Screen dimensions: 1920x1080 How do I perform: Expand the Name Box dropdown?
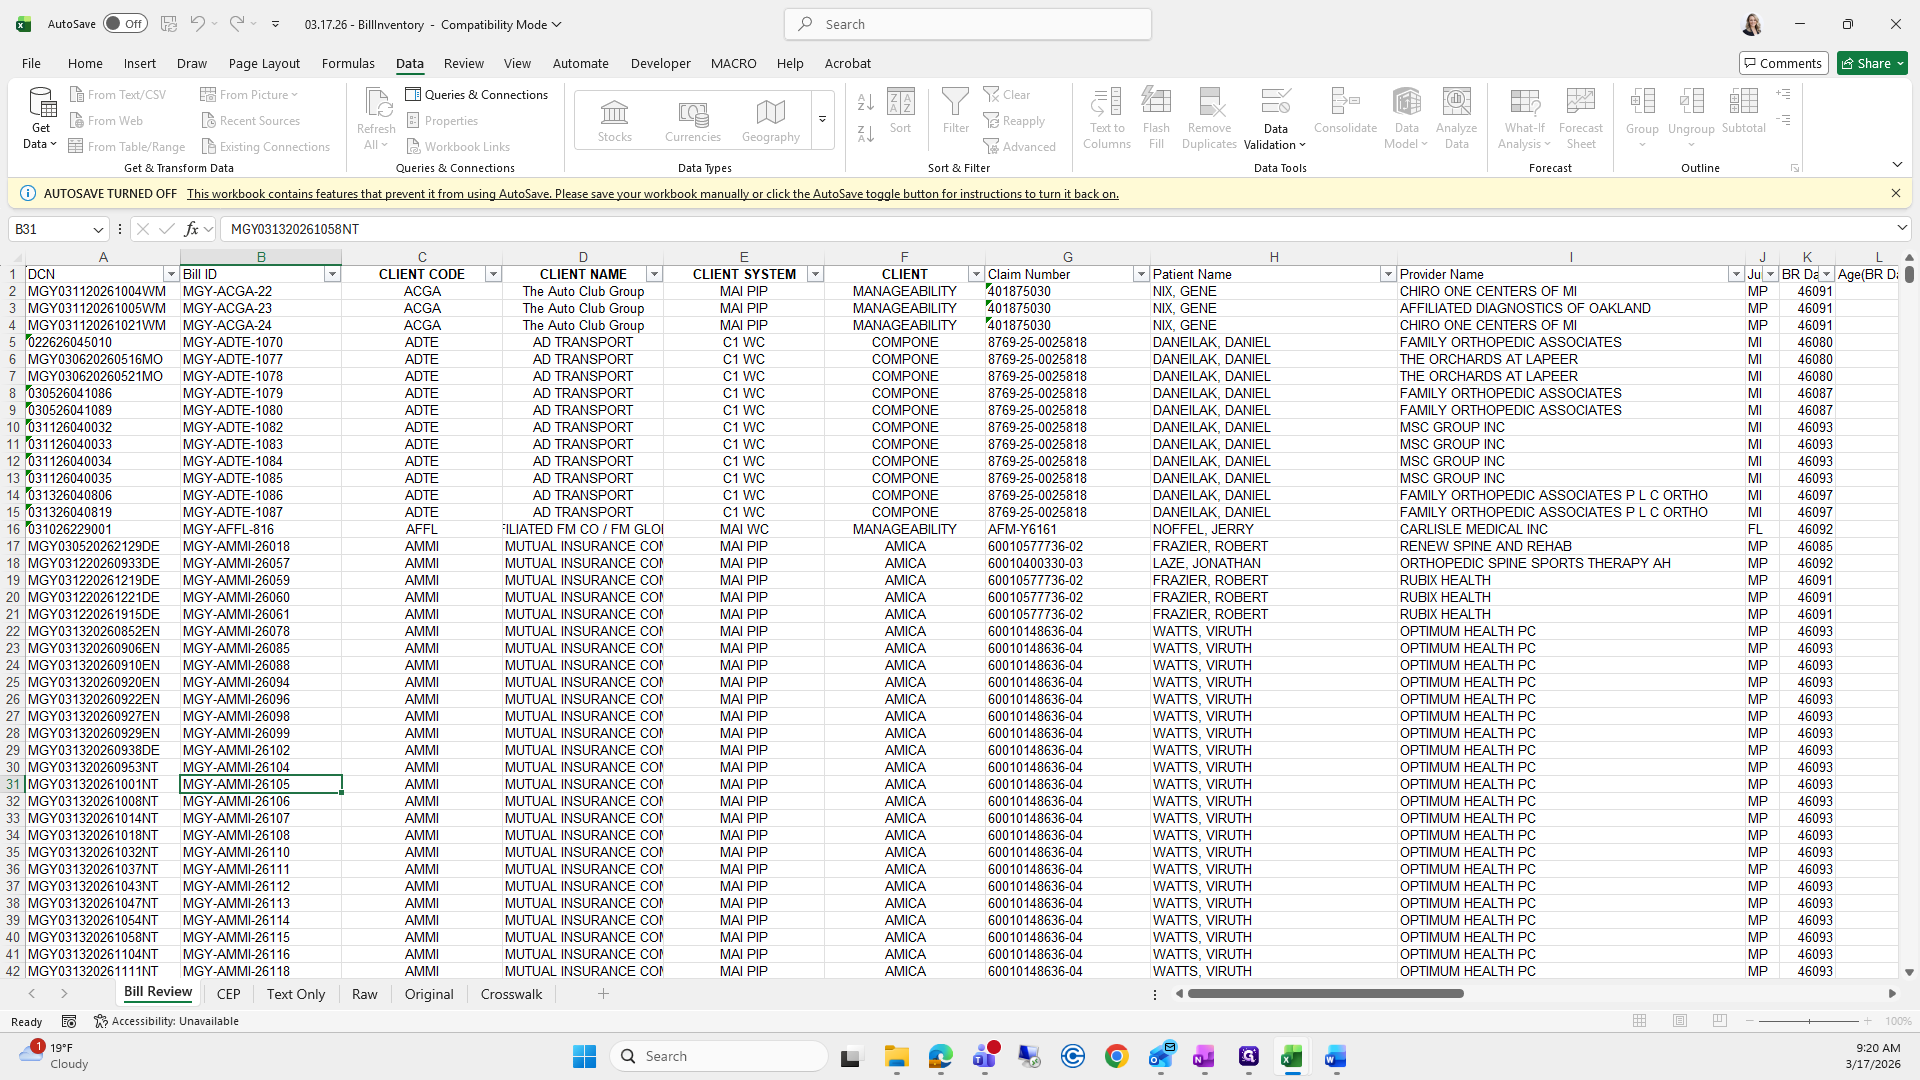(x=98, y=229)
